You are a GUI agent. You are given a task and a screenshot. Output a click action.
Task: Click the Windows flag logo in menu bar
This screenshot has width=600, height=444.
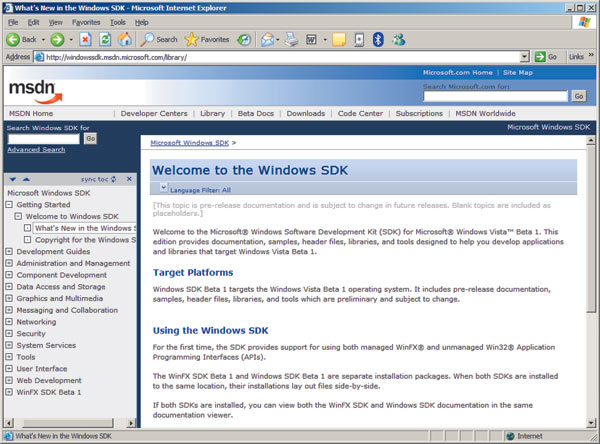pos(584,22)
